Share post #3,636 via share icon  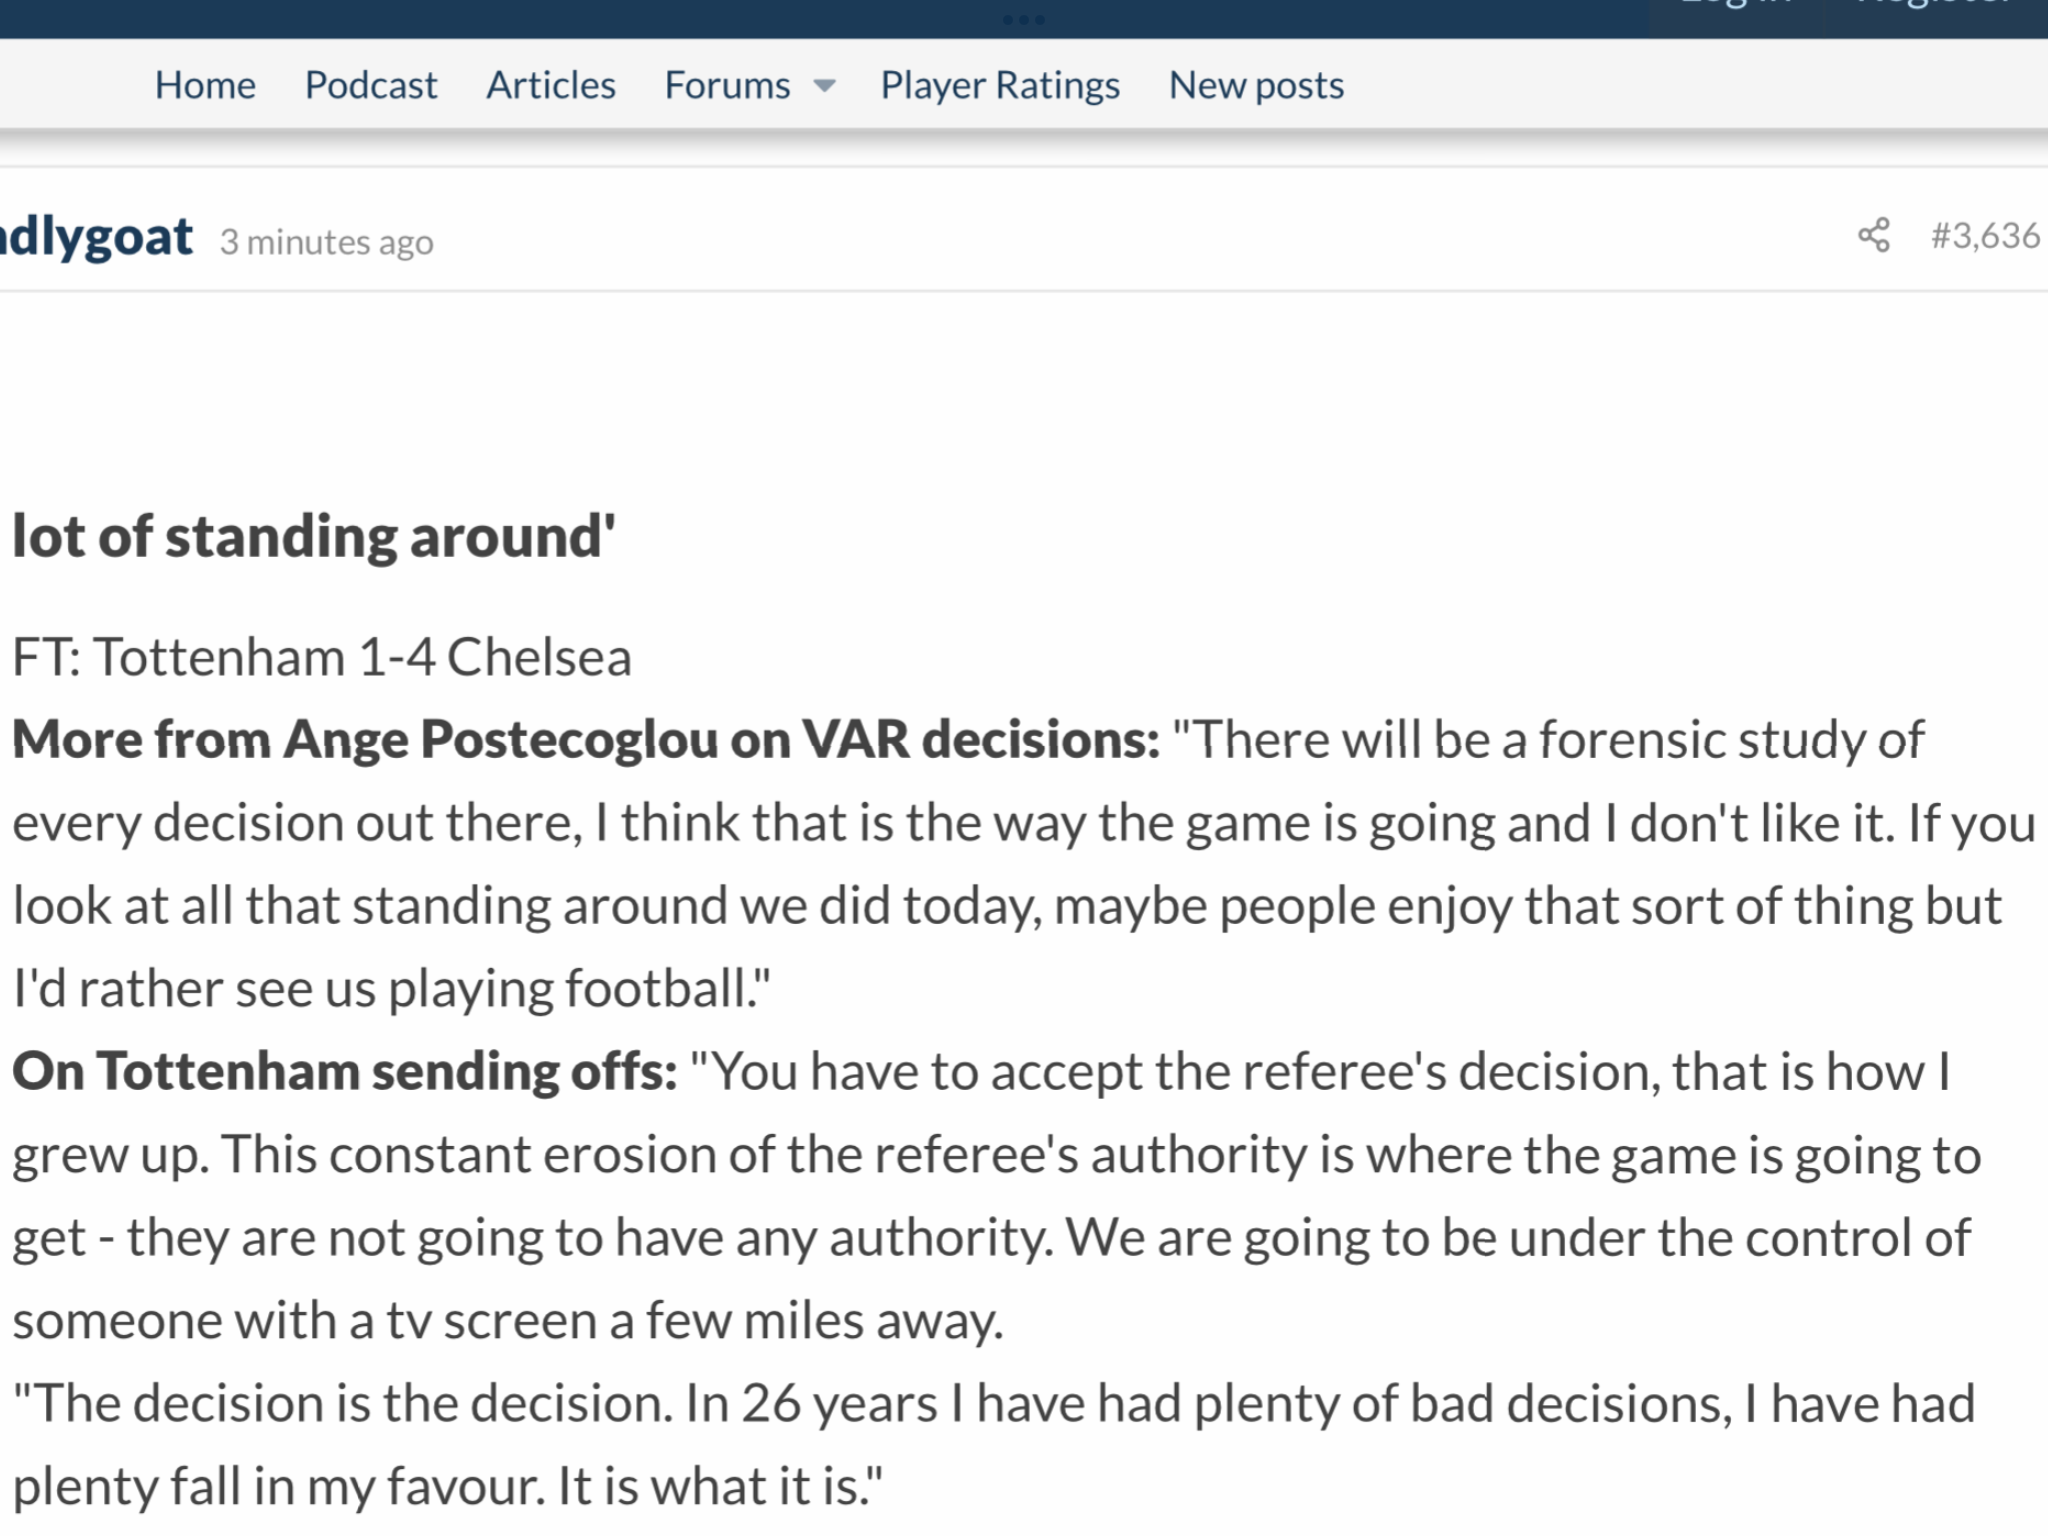tap(1874, 236)
